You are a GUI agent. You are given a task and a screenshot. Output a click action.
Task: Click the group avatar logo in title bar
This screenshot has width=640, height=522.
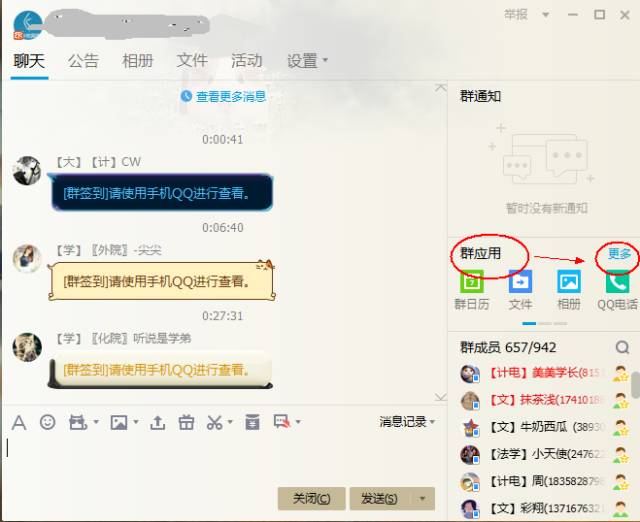28,25
